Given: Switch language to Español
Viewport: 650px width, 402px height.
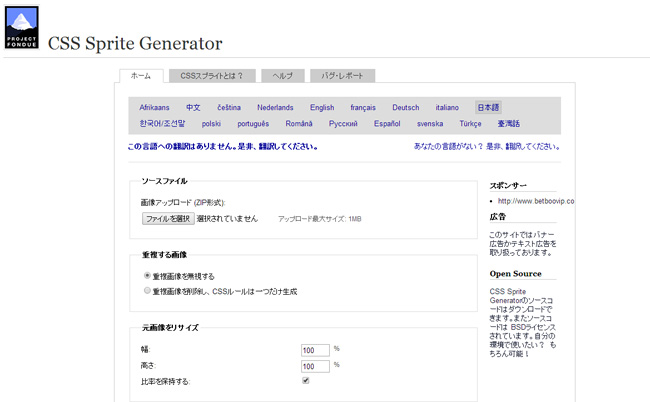Looking at the screenshot, I should point(387,124).
